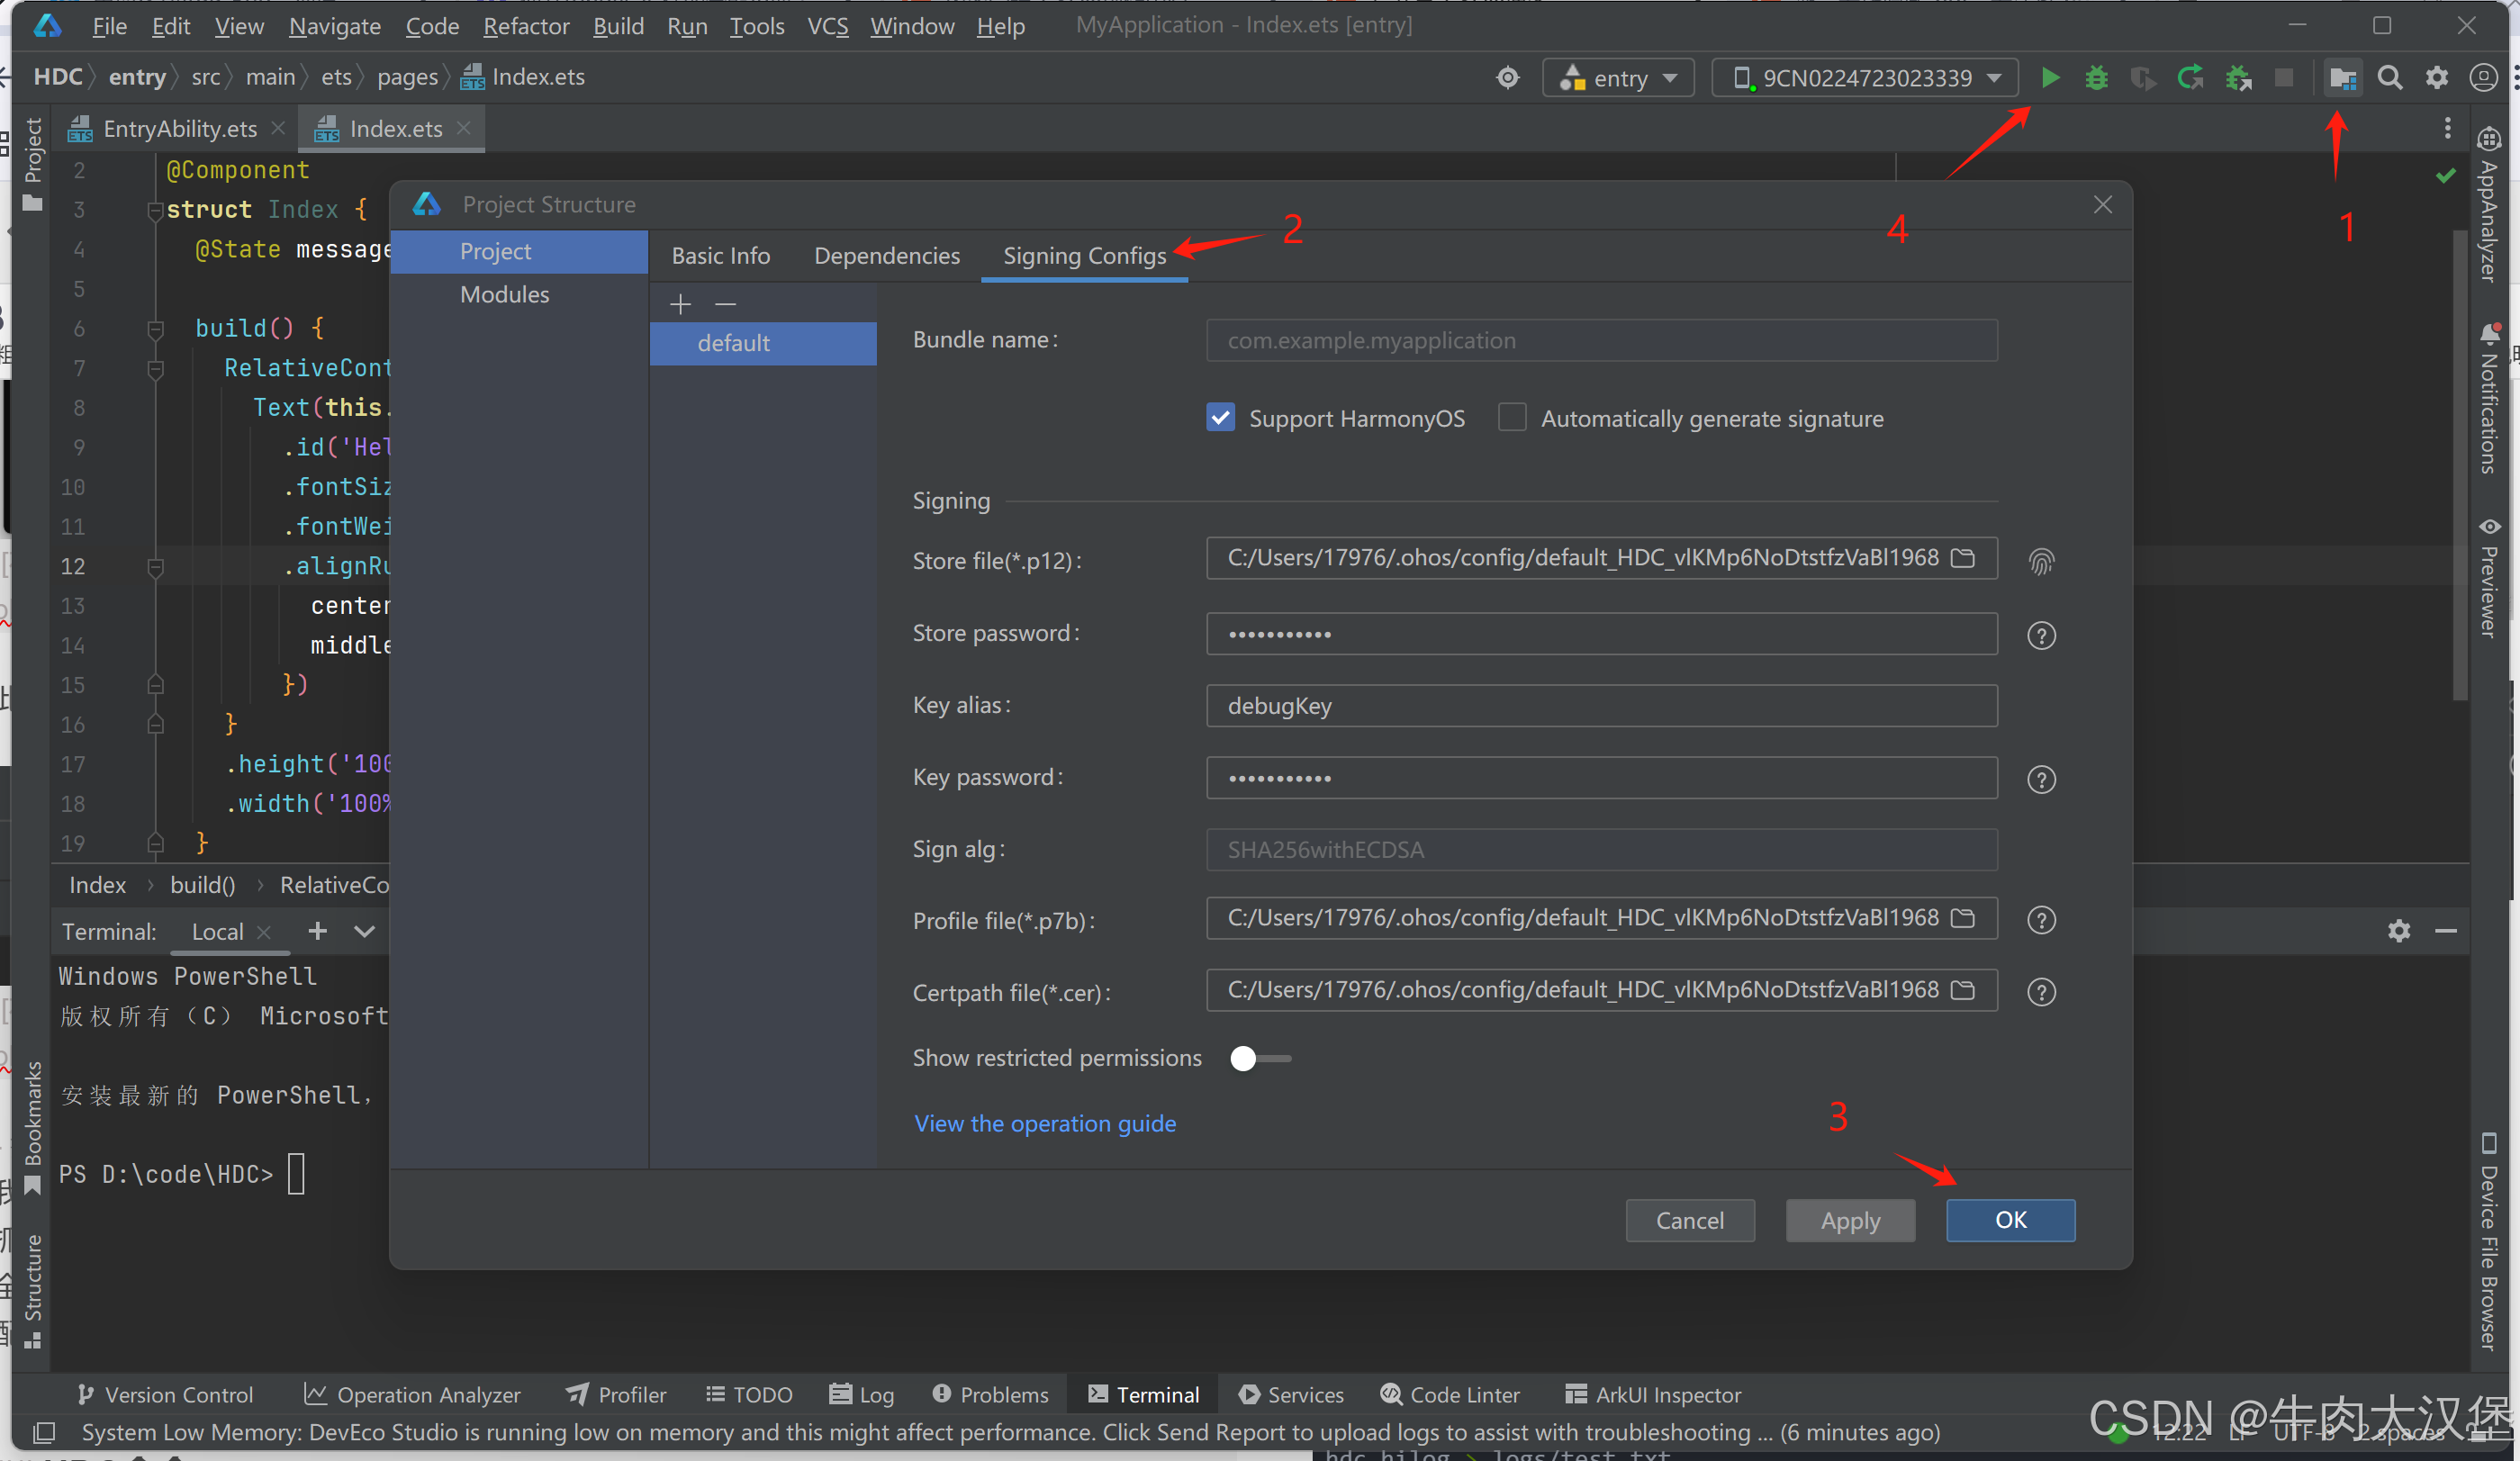The width and height of the screenshot is (2520, 1461).
Task: Switch to Dependencies tab
Action: click(886, 256)
